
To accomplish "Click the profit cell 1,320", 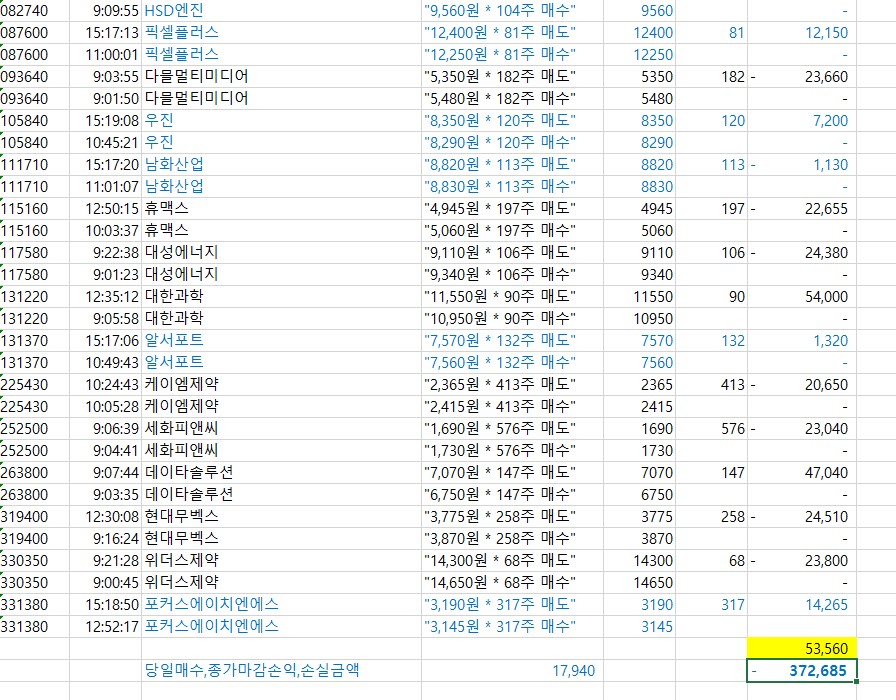I will [x=802, y=341].
